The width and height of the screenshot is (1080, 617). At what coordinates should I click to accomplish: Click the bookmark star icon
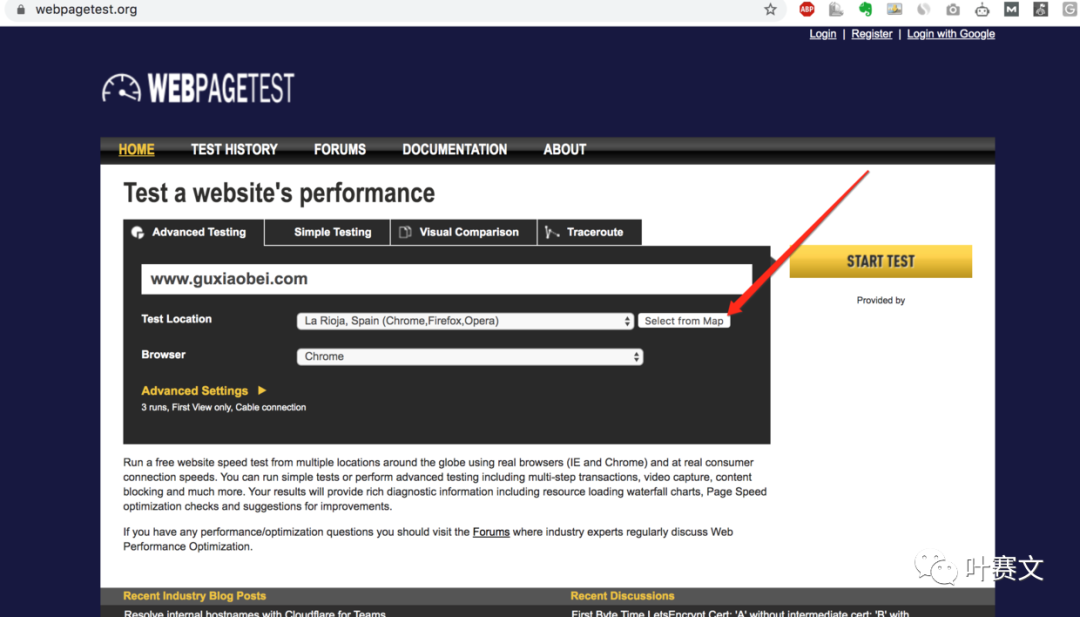tap(770, 10)
